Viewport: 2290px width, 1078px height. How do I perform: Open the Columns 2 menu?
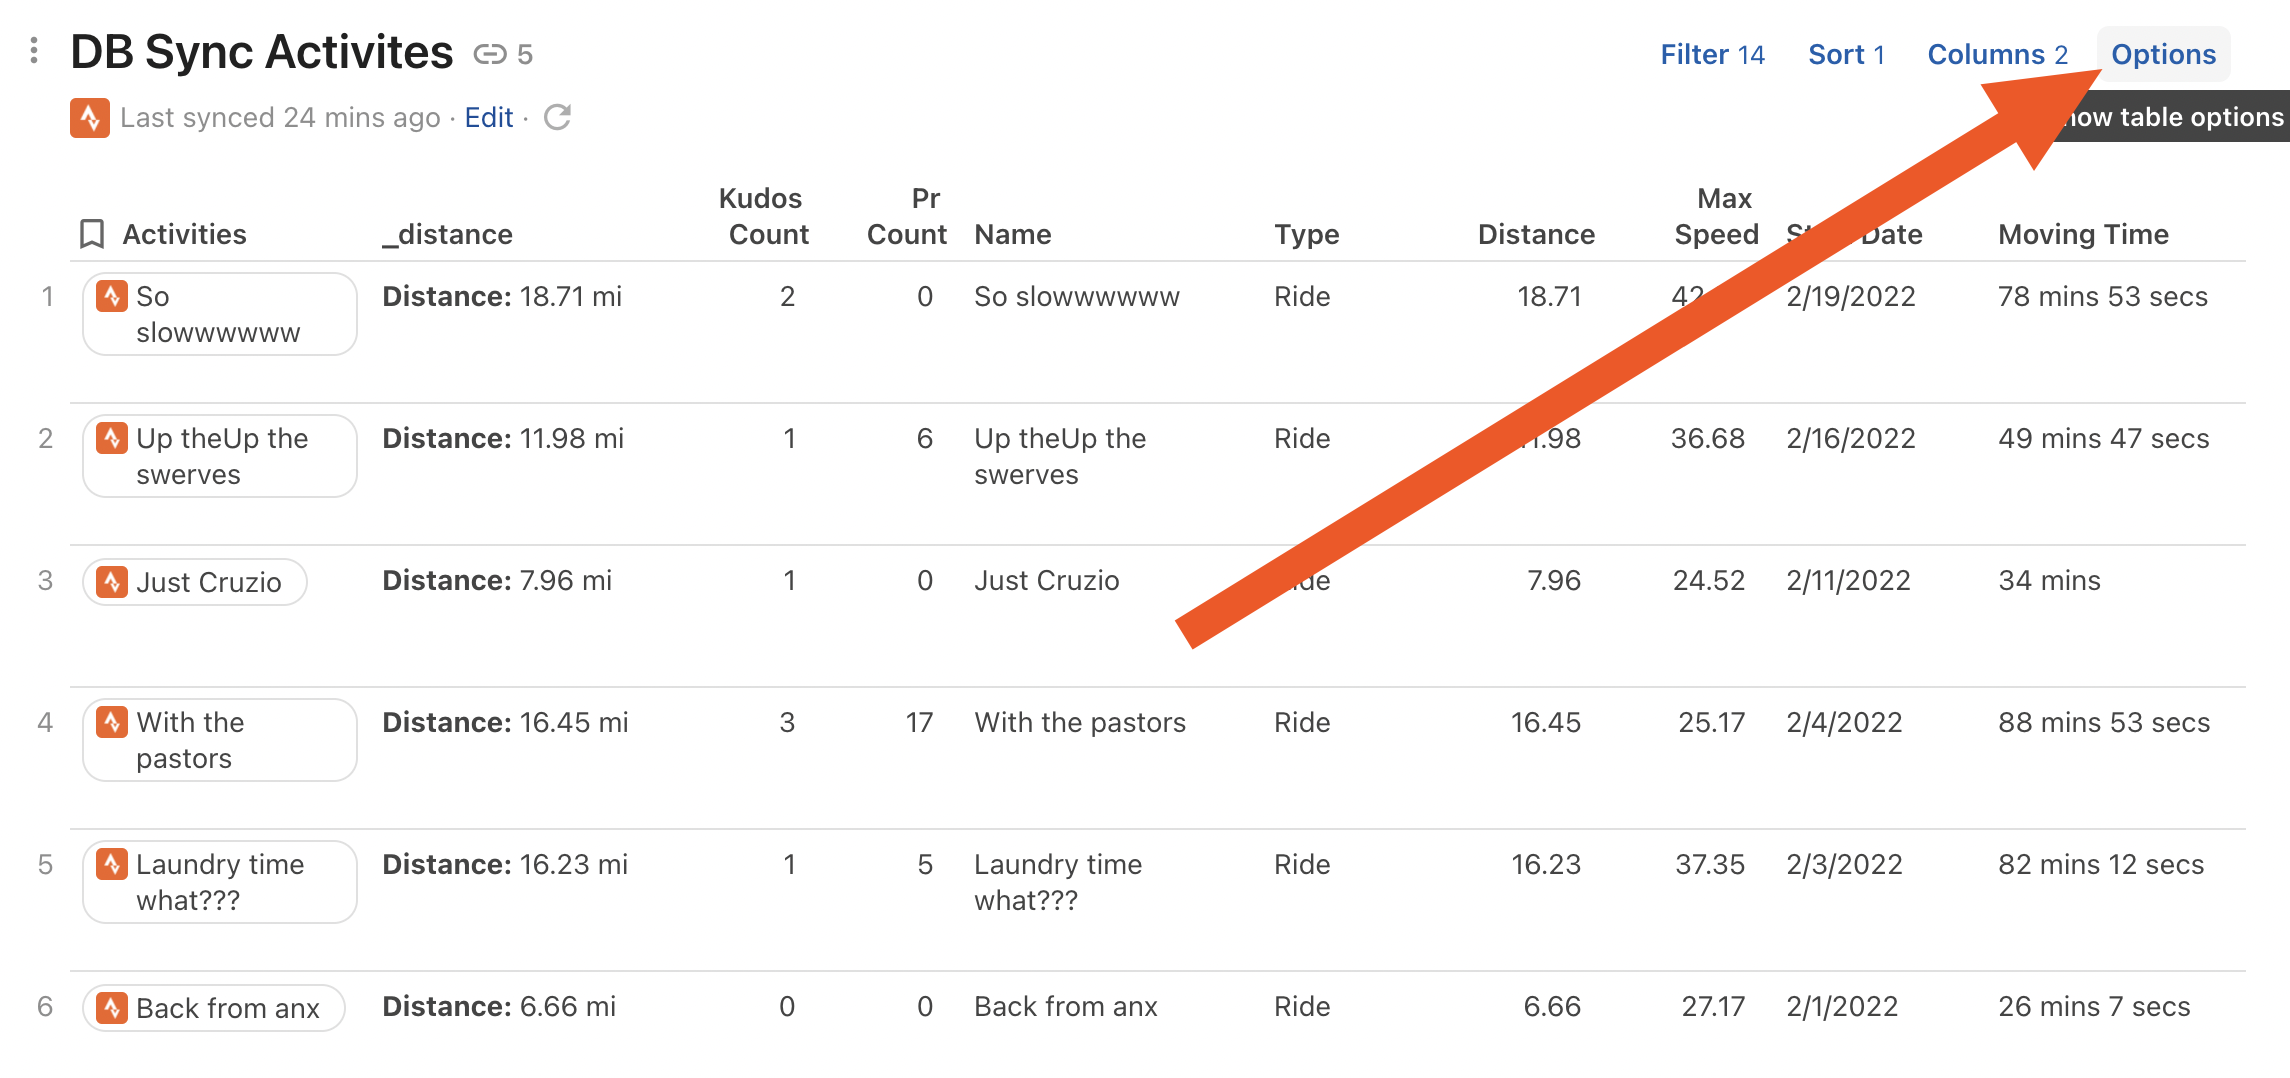tap(1997, 54)
